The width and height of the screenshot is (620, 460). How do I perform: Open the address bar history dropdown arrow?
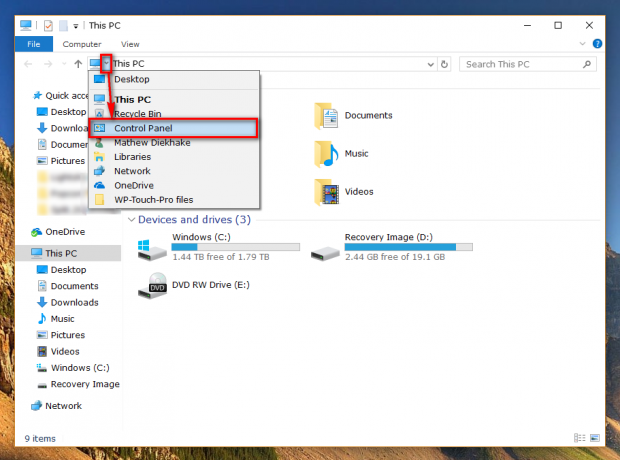click(x=431, y=64)
